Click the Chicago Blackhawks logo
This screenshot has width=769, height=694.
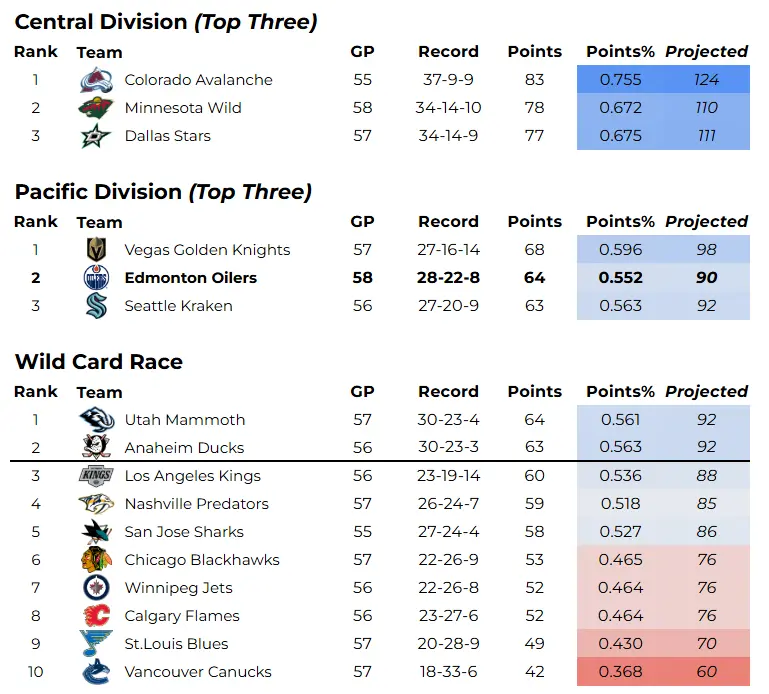96,560
